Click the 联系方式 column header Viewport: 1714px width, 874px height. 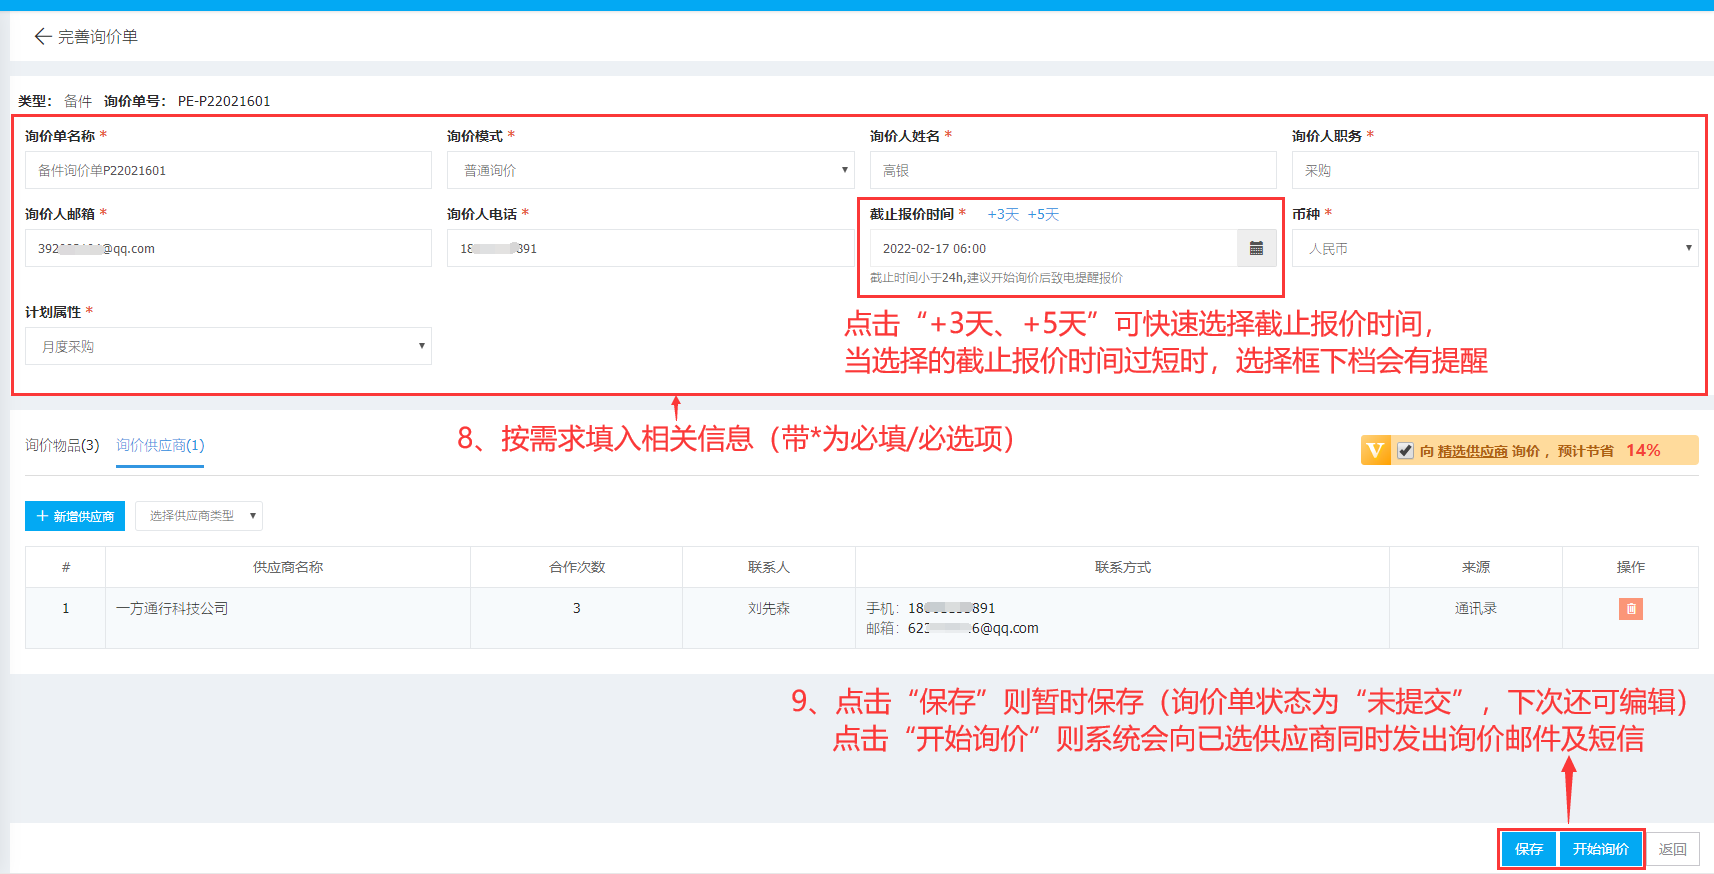coord(1123,567)
